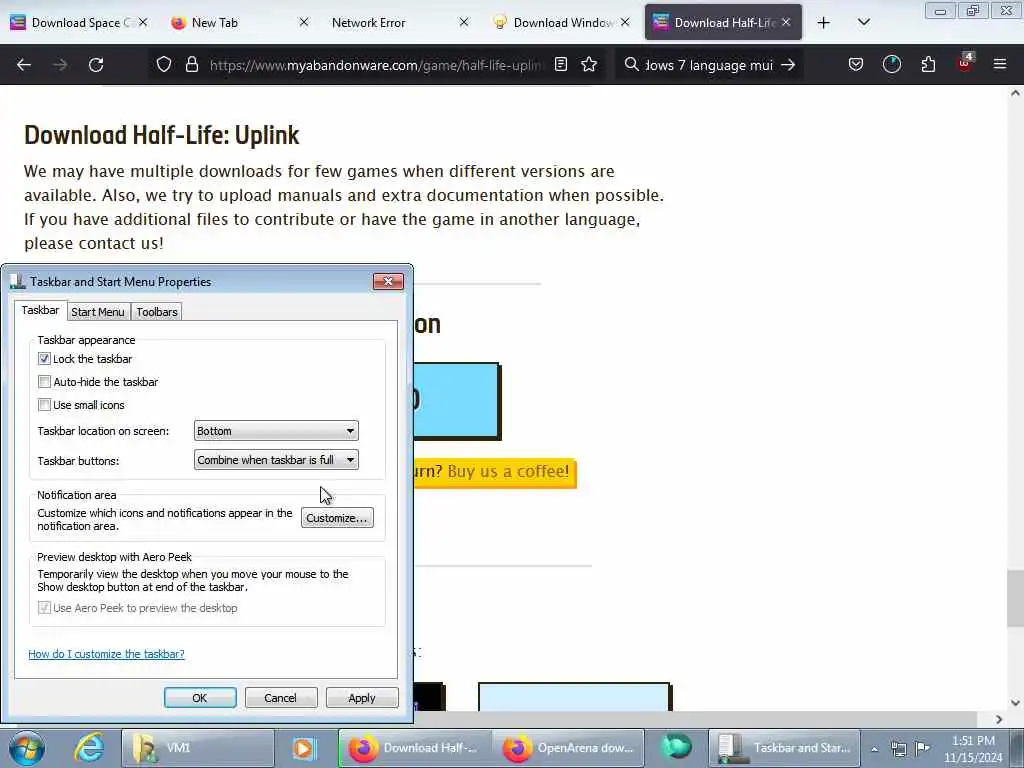Switch to the Download Space tab
The width and height of the screenshot is (1024, 768).
click(x=78, y=22)
